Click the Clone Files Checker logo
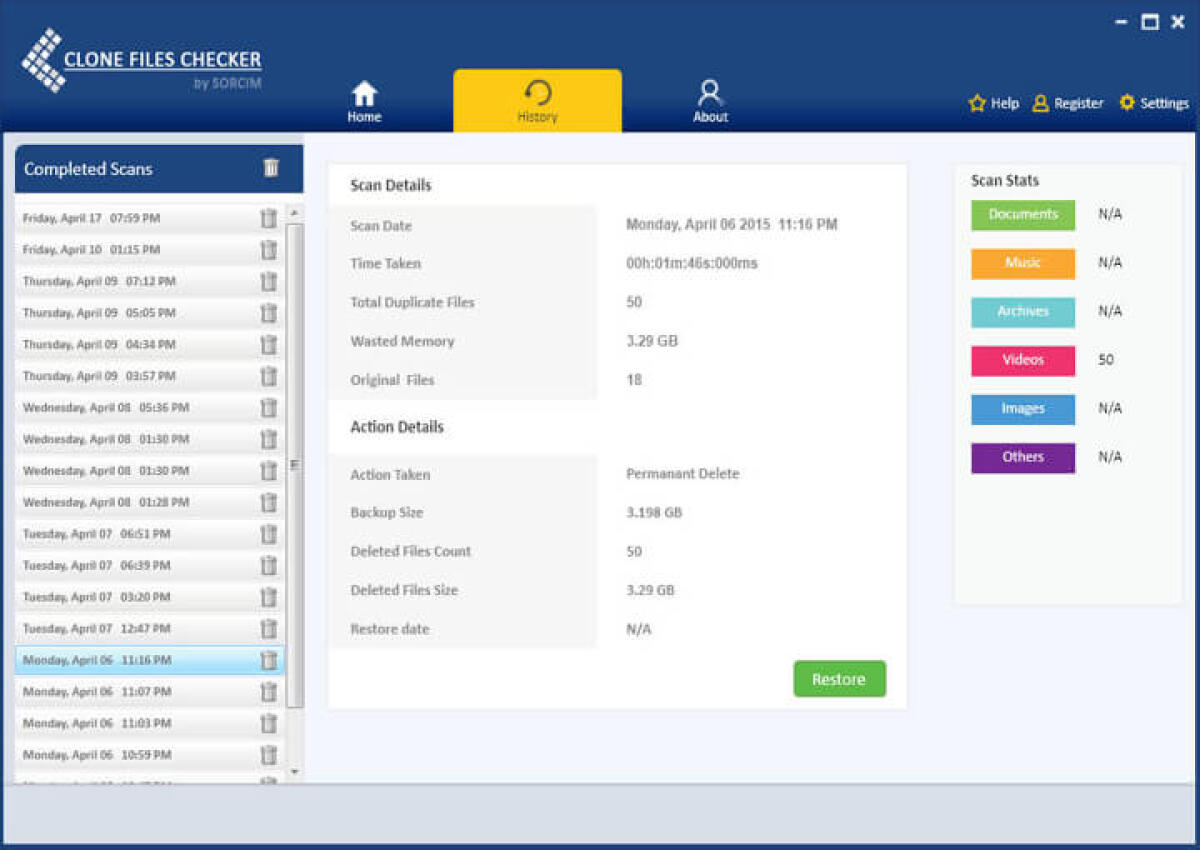Image resolution: width=1200 pixels, height=850 pixels. (x=140, y=60)
